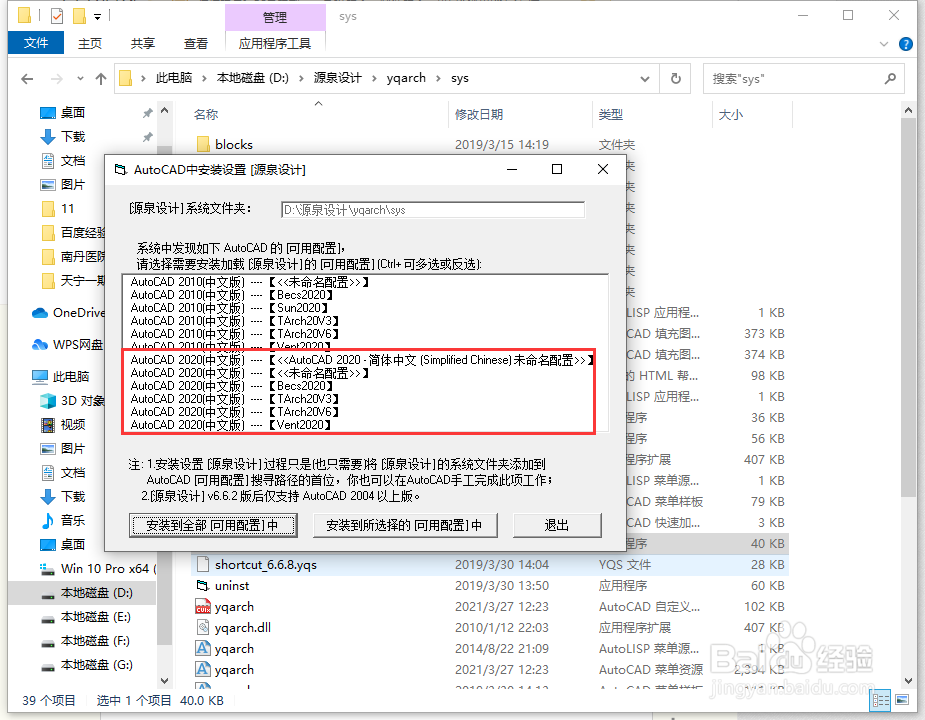The height and width of the screenshot is (720, 925).
Task: Click file list vertical scrollbar down arrow
Action: point(908,680)
